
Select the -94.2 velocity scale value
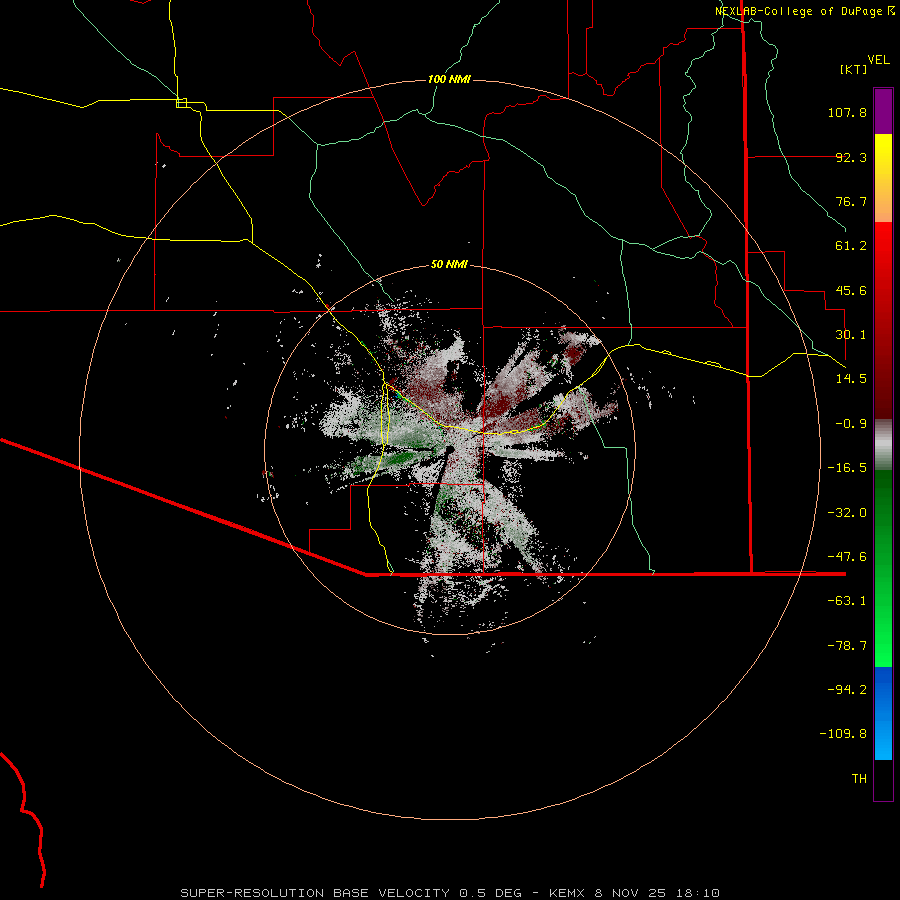(847, 690)
